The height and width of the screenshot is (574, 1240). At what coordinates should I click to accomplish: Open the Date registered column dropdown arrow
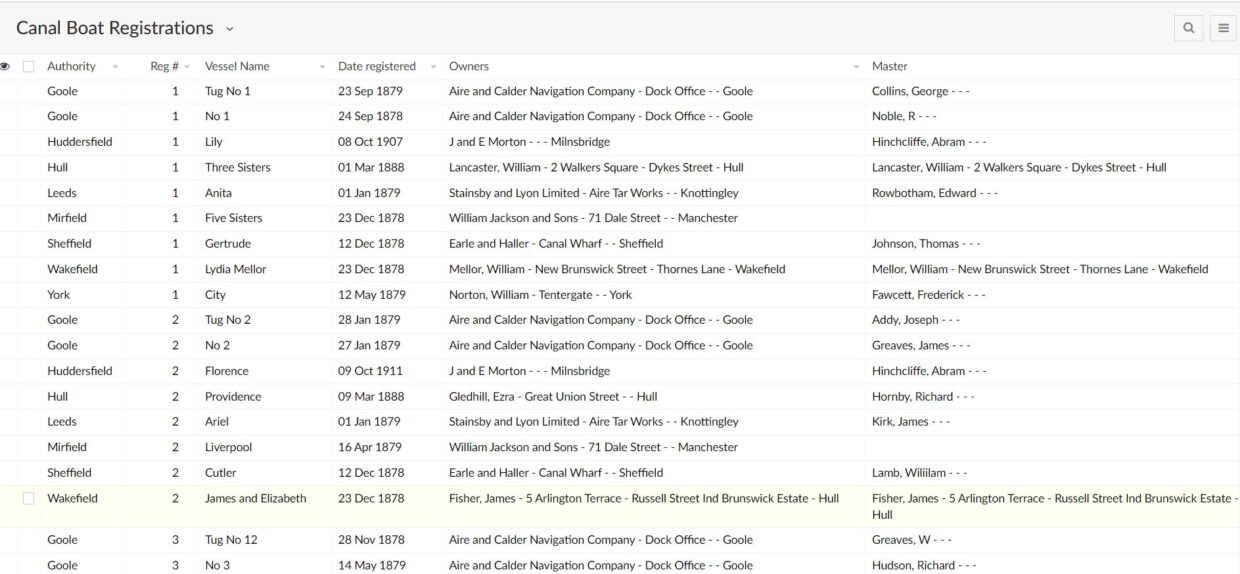(x=433, y=67)
